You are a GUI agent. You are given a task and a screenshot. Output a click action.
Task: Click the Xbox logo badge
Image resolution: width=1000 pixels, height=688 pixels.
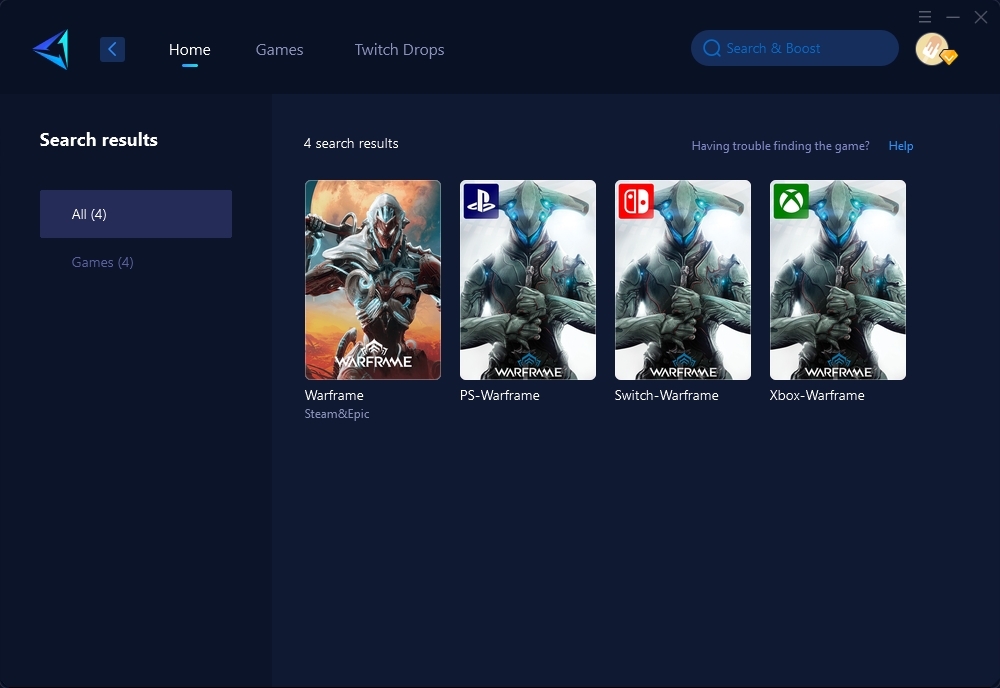(x=791, y=201)
